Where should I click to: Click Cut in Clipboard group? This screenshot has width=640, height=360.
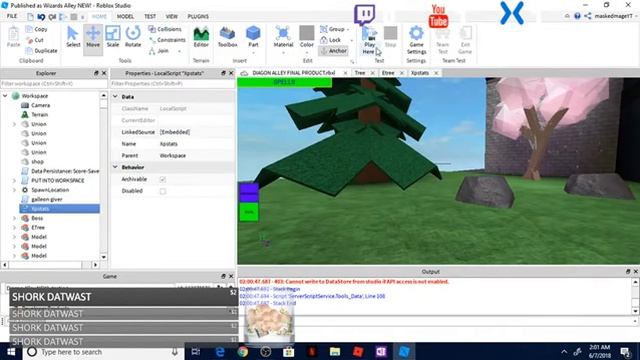tap(35, 40)
